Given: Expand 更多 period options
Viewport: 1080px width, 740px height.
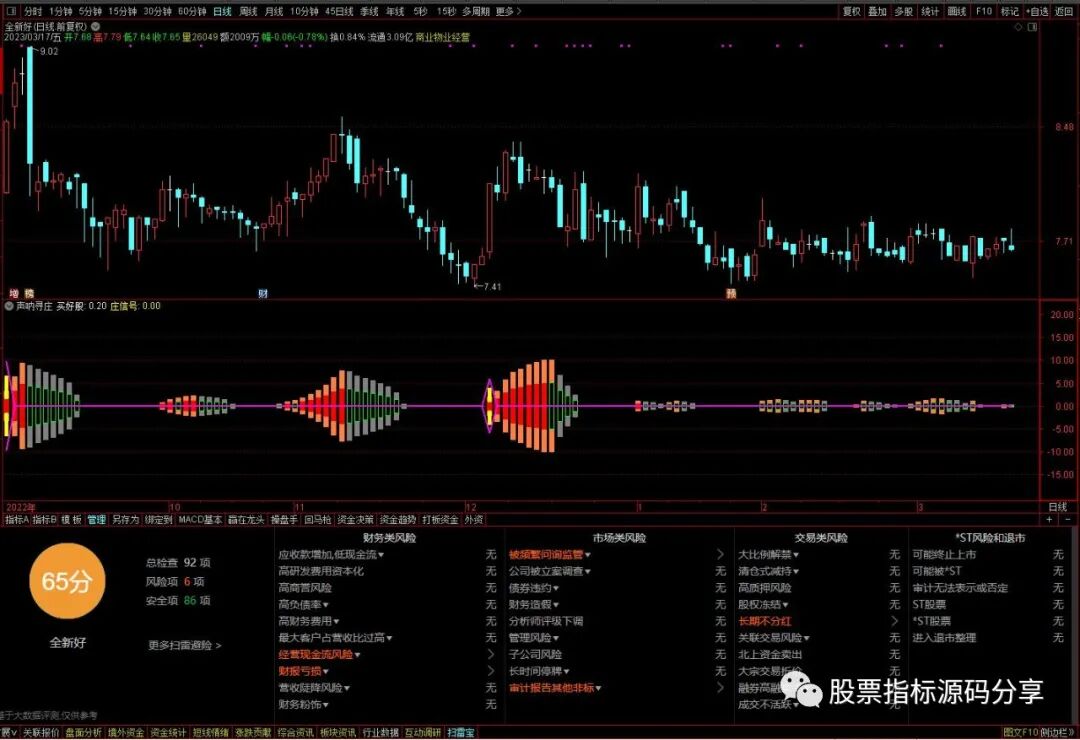Looking at the screenshot, I should 508,12.
